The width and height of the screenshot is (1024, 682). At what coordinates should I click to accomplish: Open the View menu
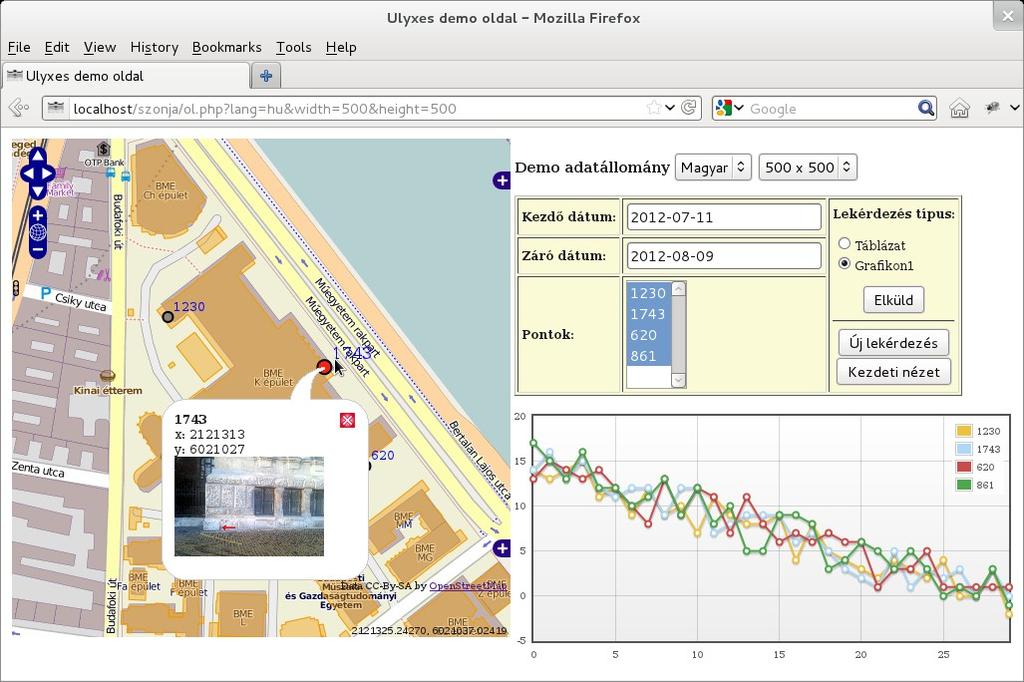click(100, 47)
